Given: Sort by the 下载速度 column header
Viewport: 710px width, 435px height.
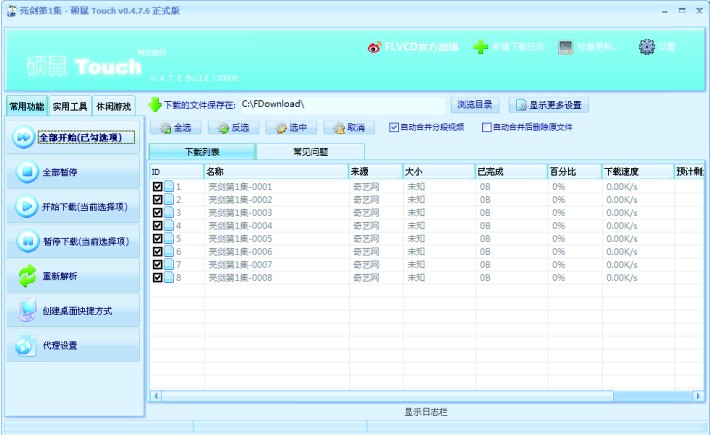Looking at the screenshot, I should pos(638,172).
